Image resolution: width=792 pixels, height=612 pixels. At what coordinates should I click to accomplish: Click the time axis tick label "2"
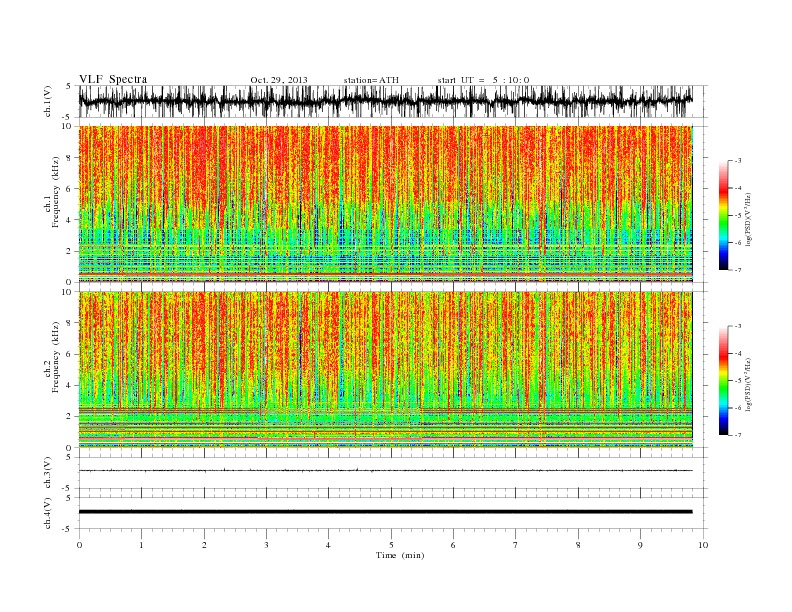coord(204,545)
